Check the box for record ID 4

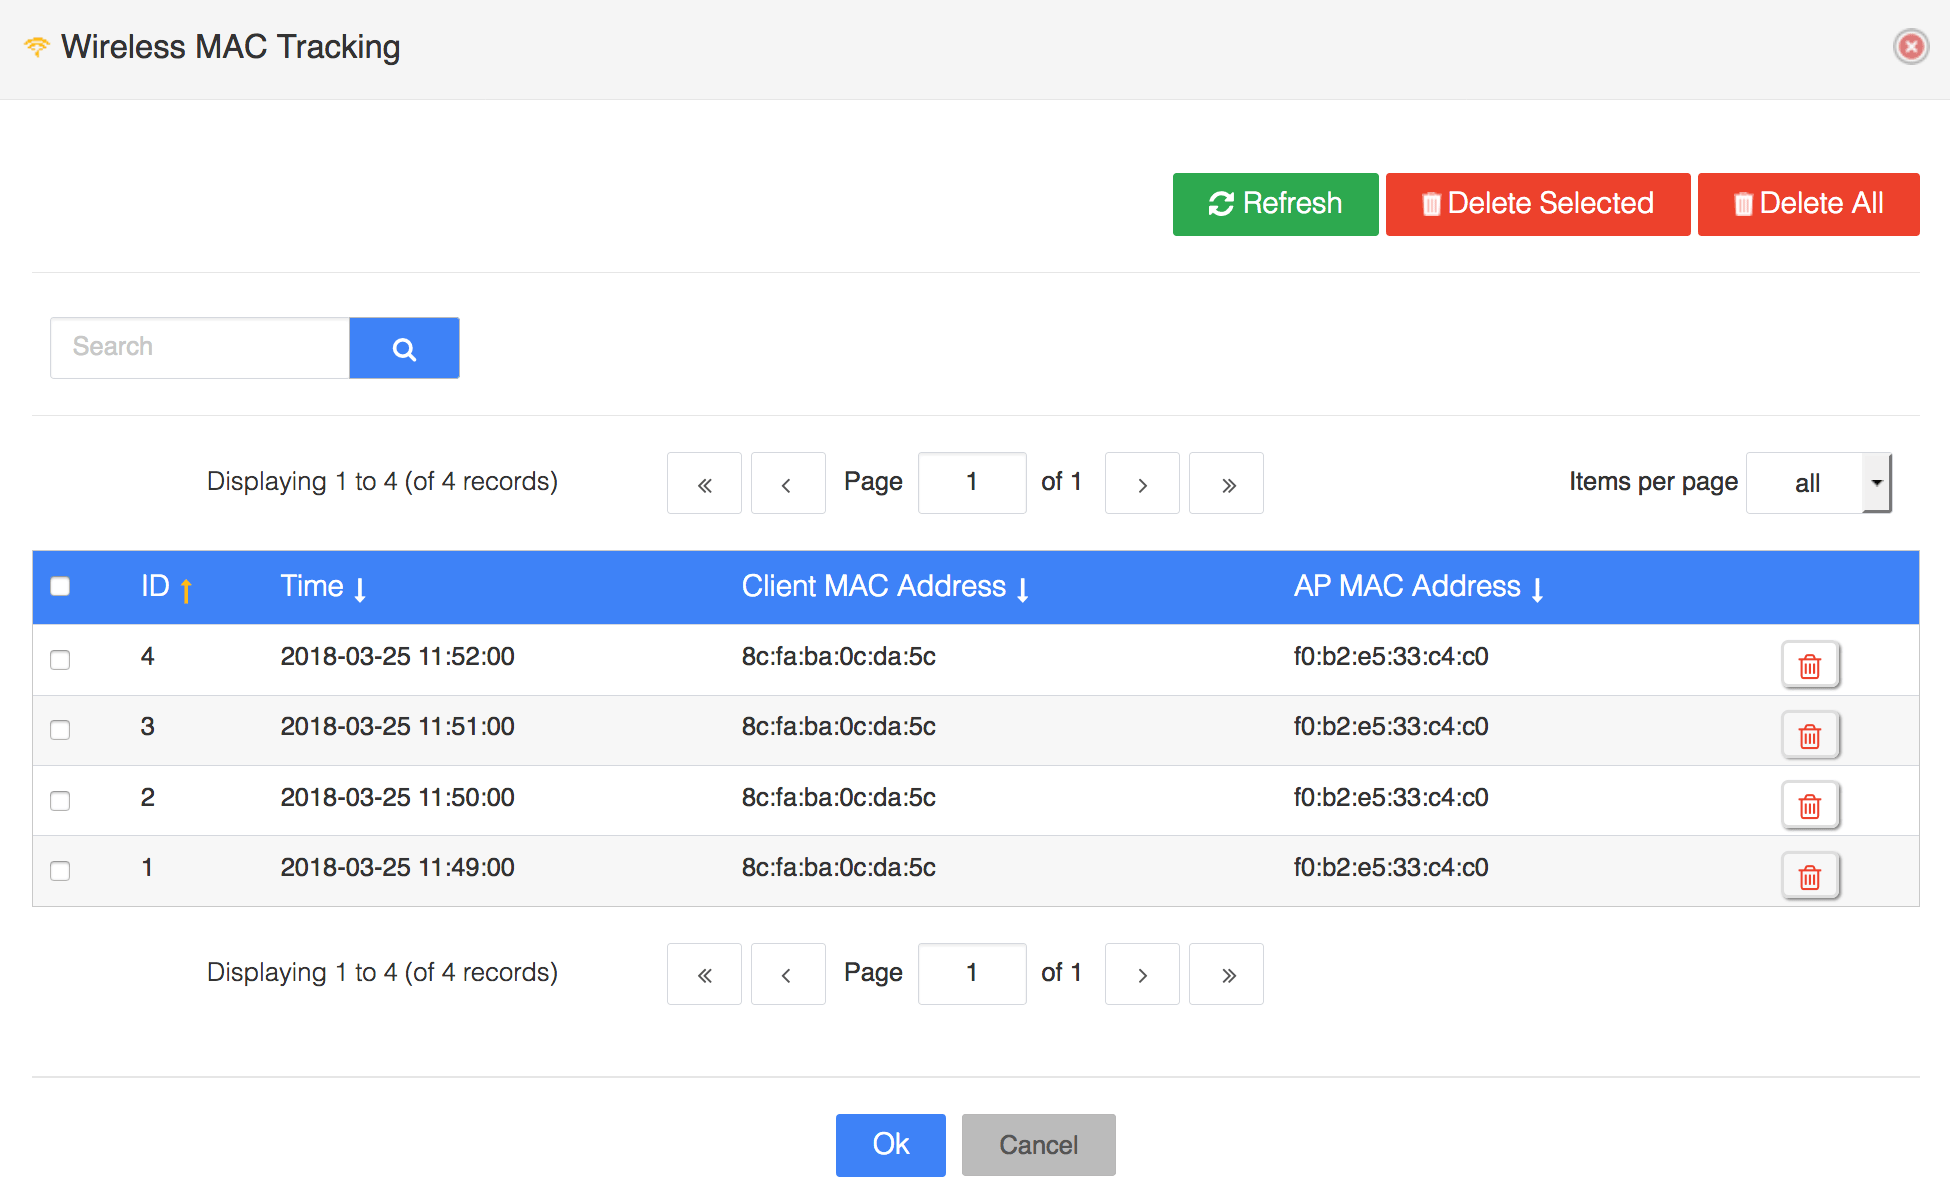(x=60, y=660)
